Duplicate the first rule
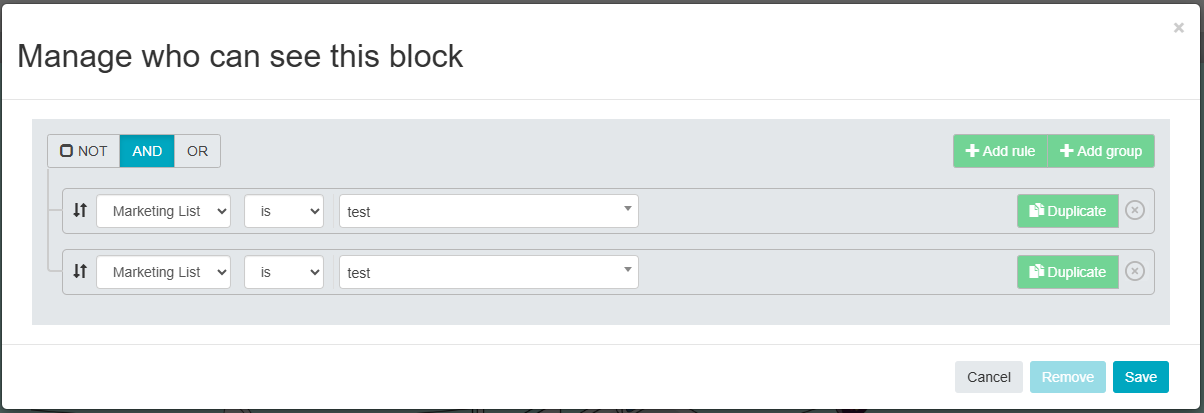The width and height of the screenshot is (1204, 413). coord(1068,211)
